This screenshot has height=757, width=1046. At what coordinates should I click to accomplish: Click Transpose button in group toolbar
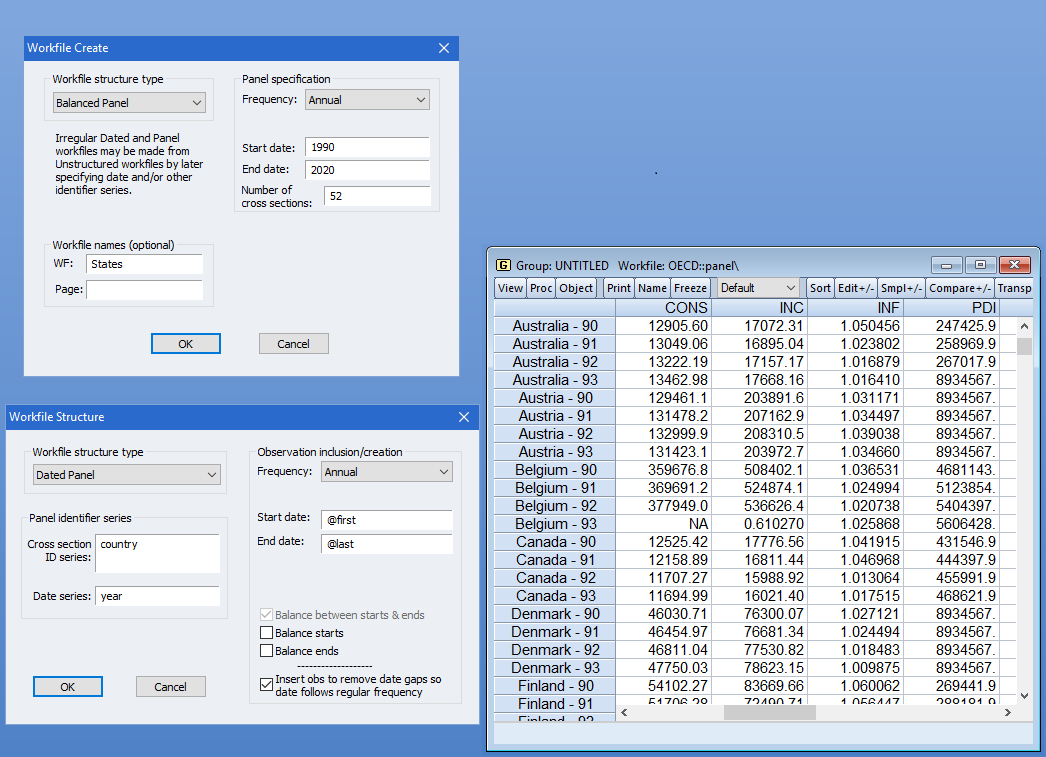1013,288
